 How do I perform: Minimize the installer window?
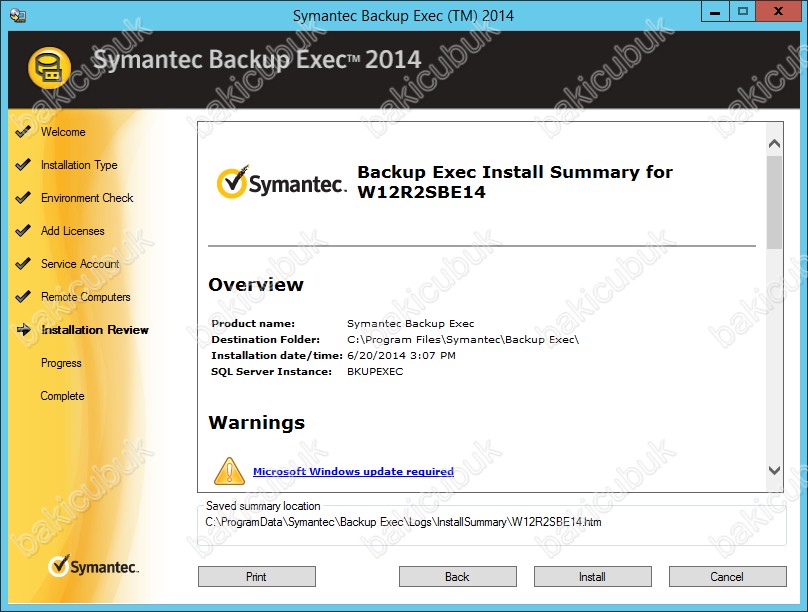pyautogui.click(x=715, y=11)
